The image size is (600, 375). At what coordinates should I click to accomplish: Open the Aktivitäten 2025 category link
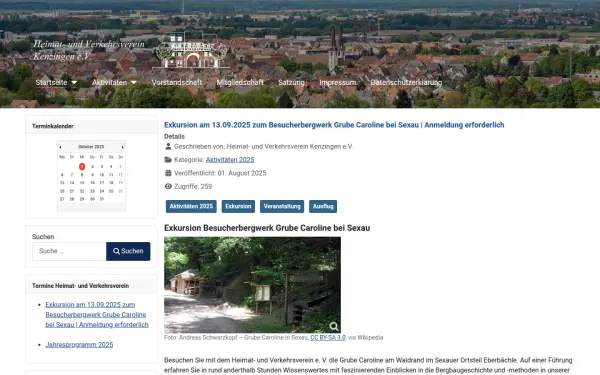[x=230, y=160]
